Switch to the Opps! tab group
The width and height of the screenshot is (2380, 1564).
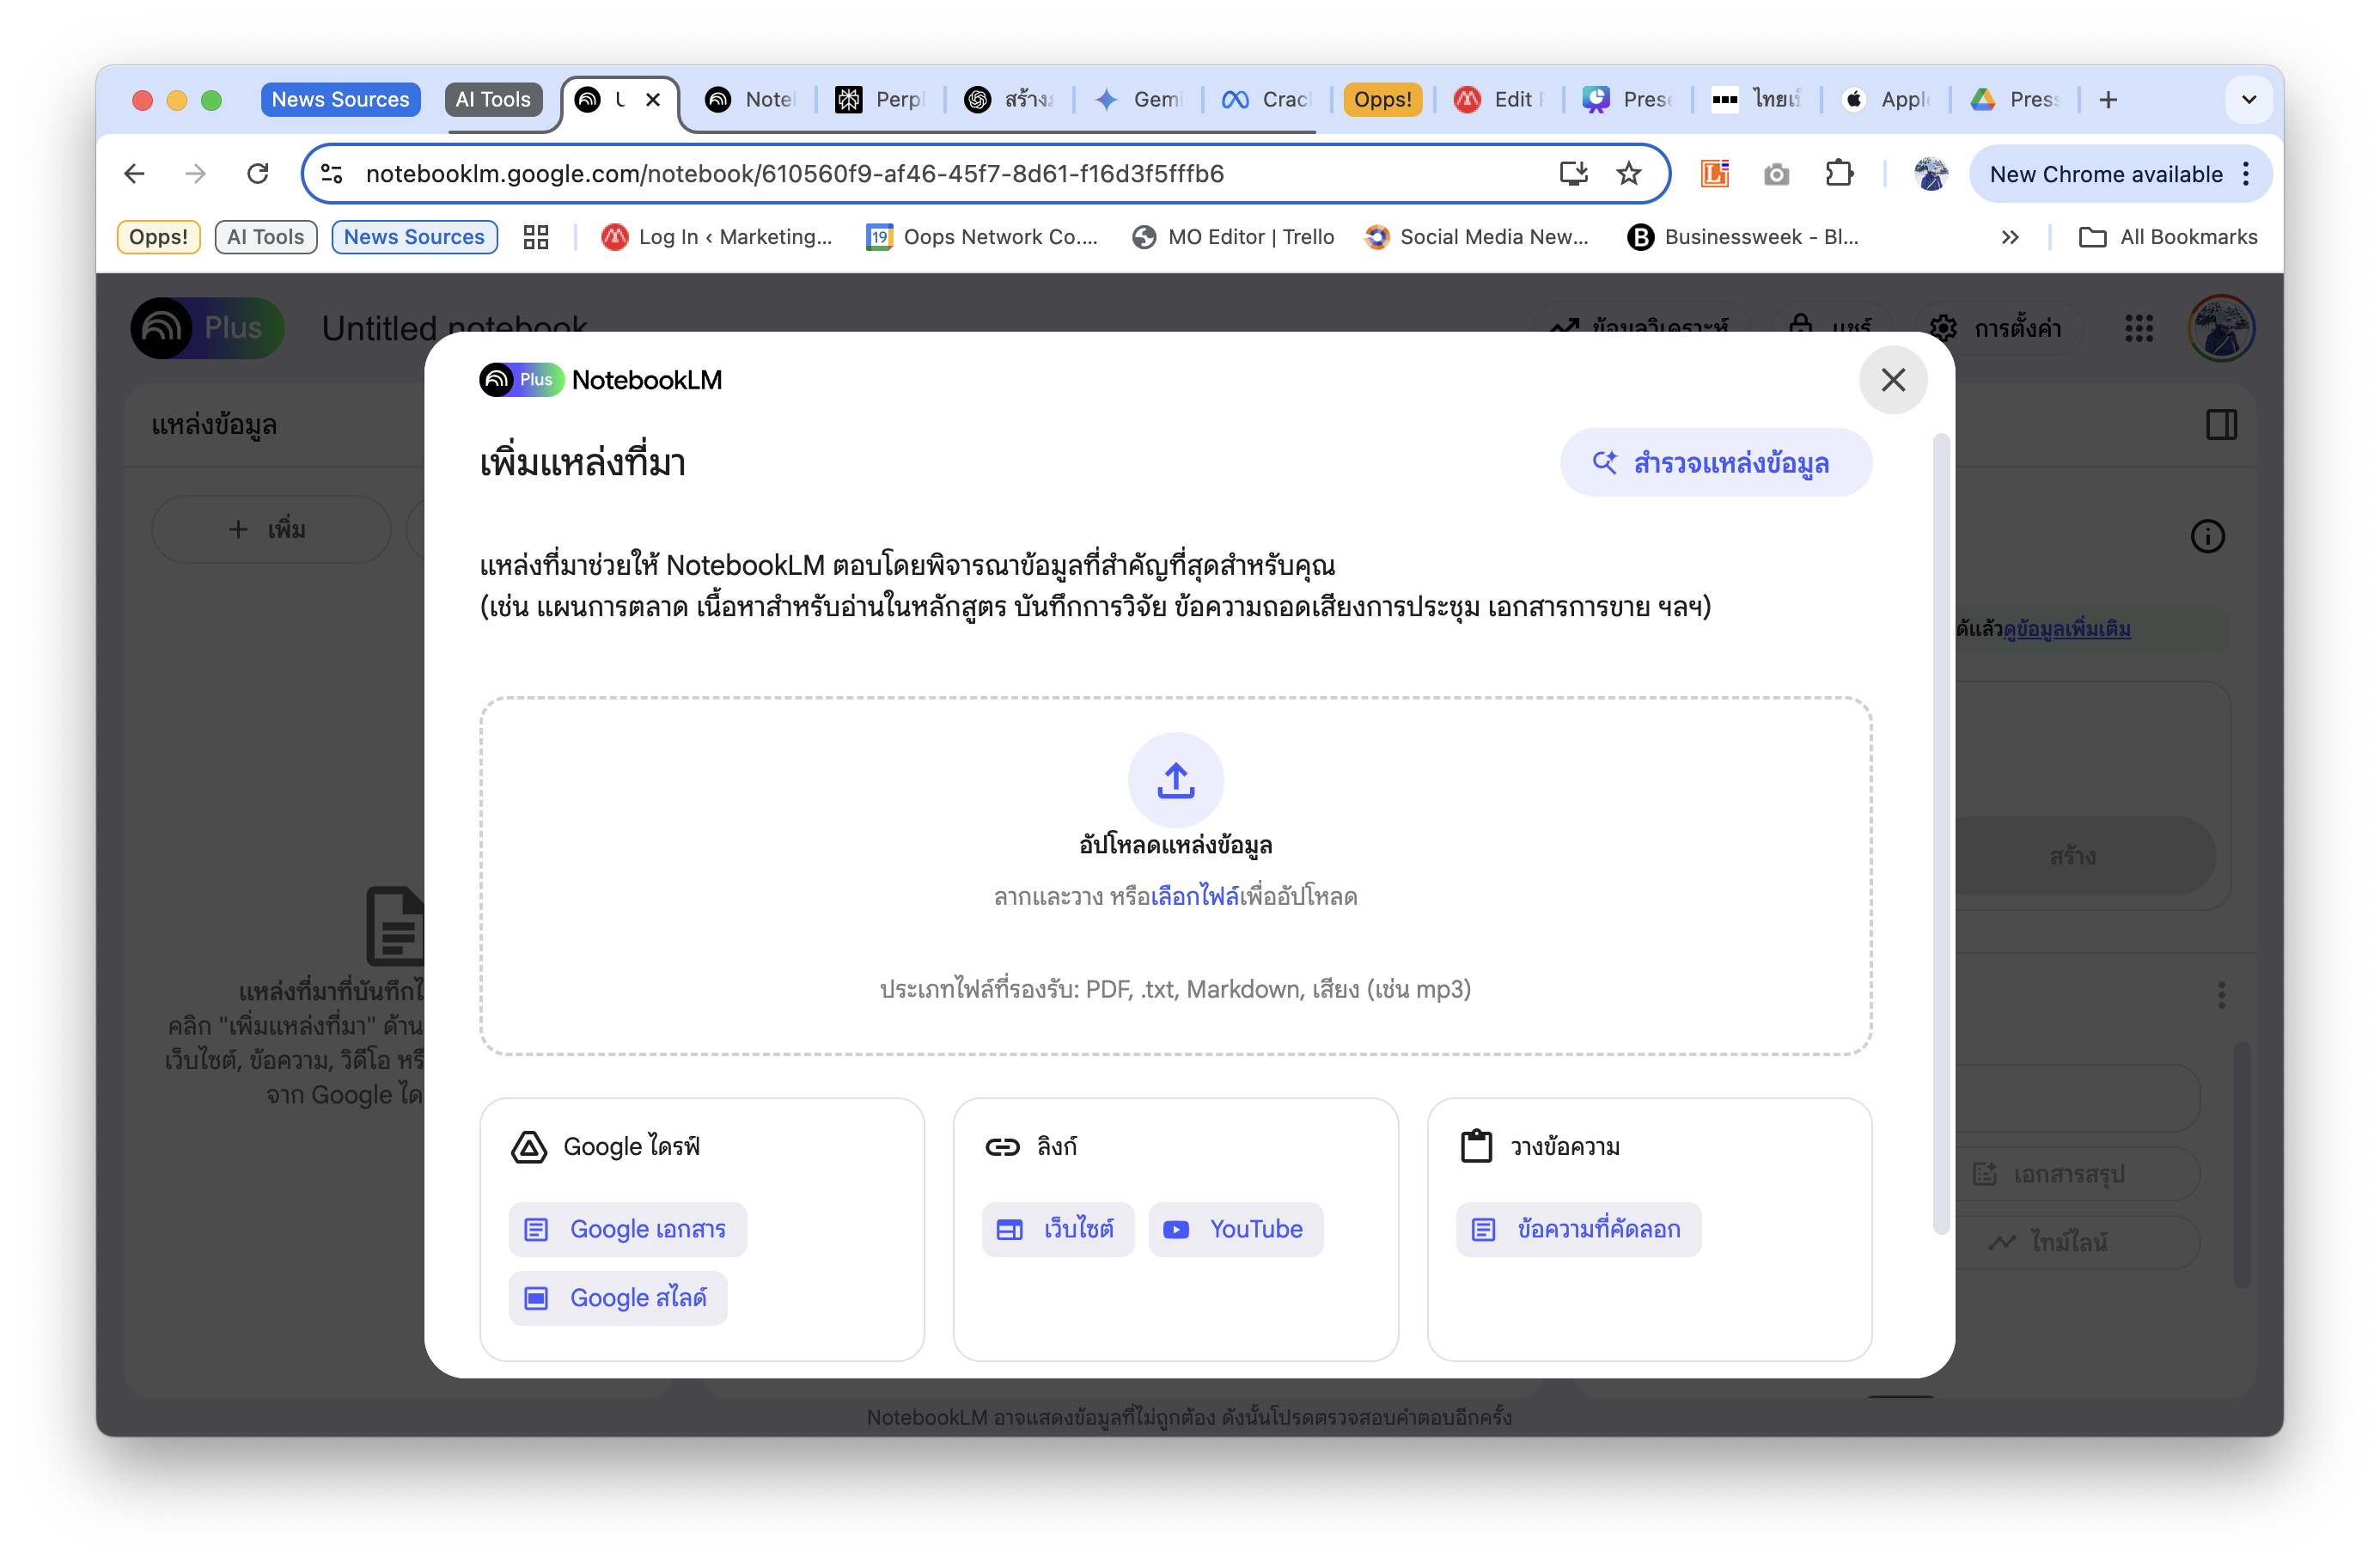tap(1382, 100)
